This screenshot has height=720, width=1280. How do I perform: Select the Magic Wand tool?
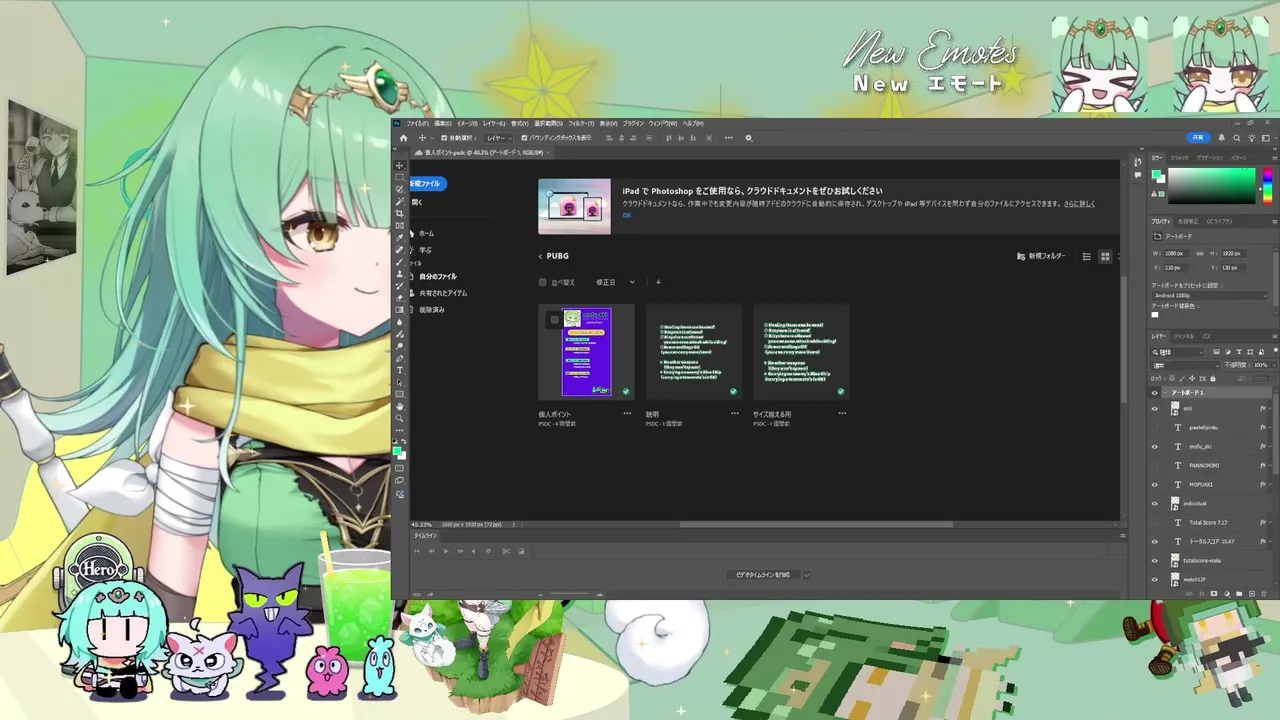point(399,201)
